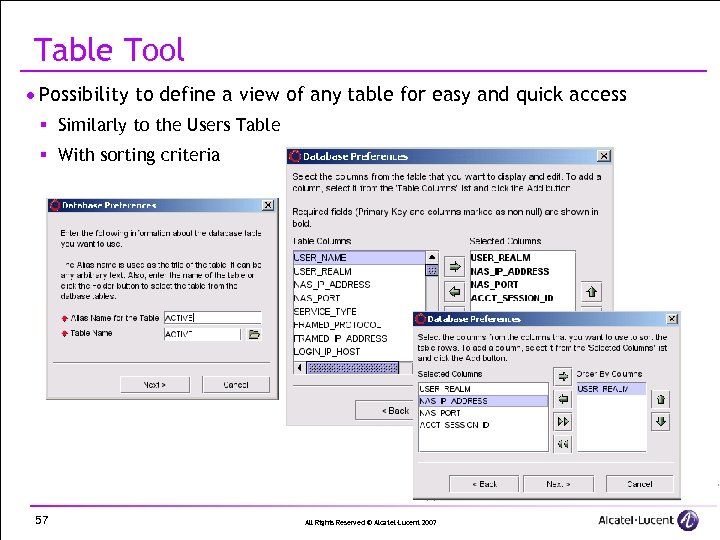Select NAS_IP_ADDRESS in Table Columns list
720x540 pixels.
pyautogui.click(x=359, y=285)
